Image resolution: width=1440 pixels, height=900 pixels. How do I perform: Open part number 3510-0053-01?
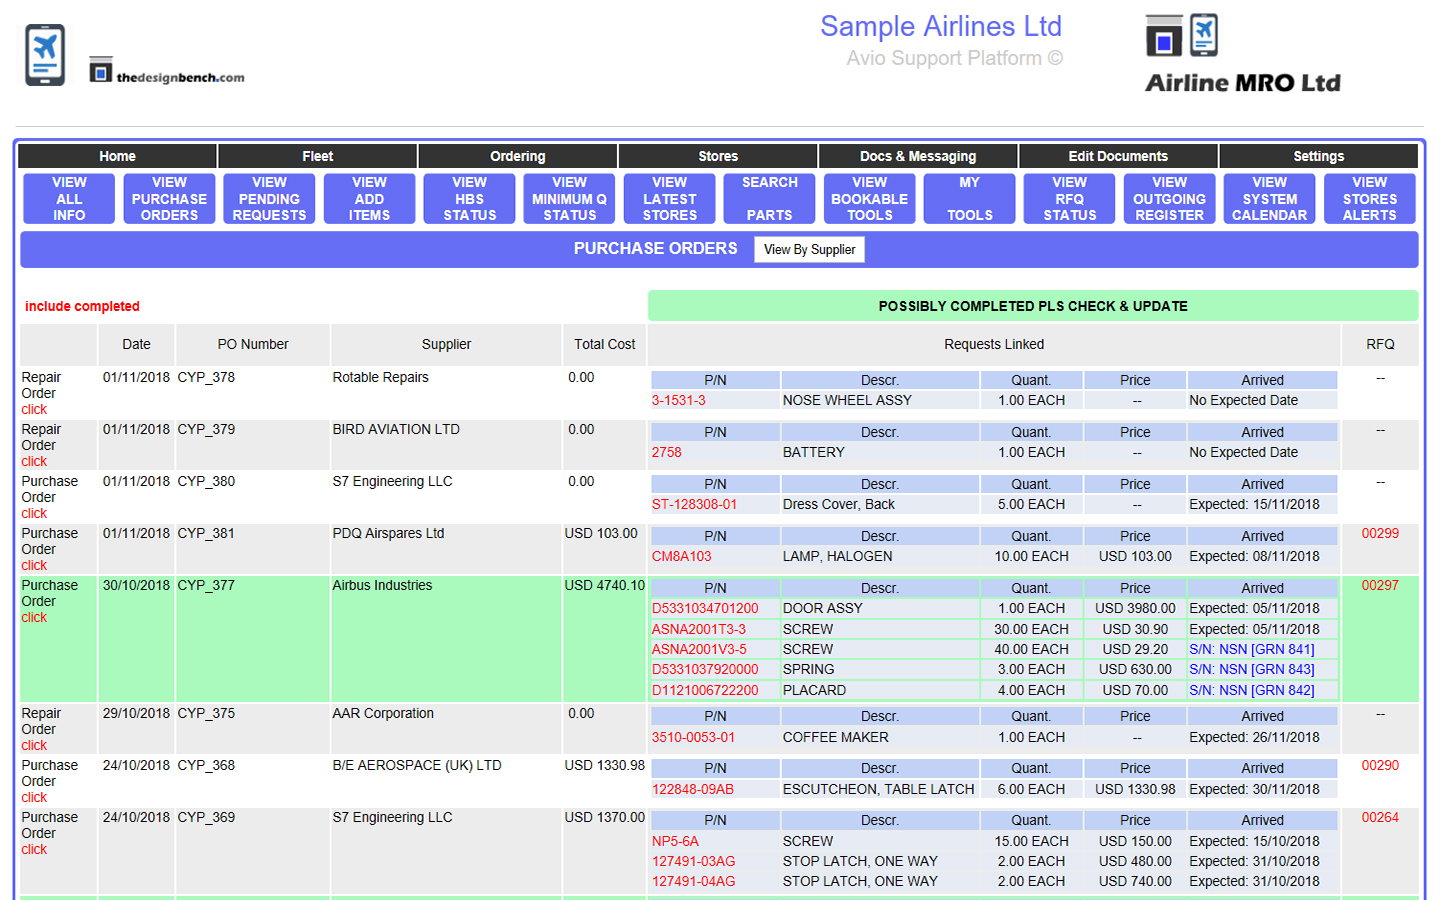(x=693, y=737)
